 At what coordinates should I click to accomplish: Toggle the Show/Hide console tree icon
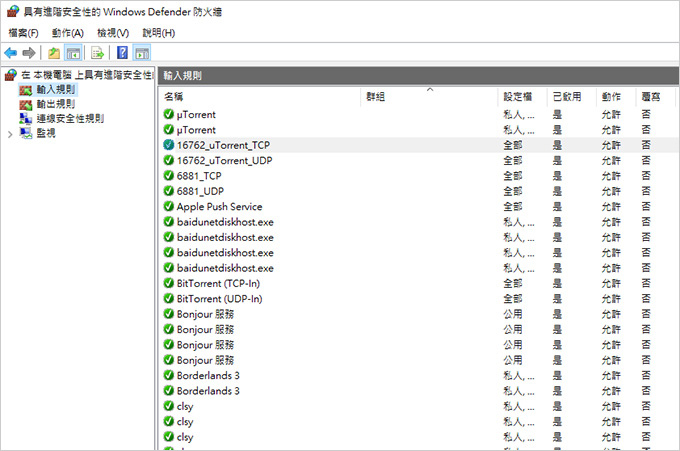pyautogui.click(x=73, y=53)
